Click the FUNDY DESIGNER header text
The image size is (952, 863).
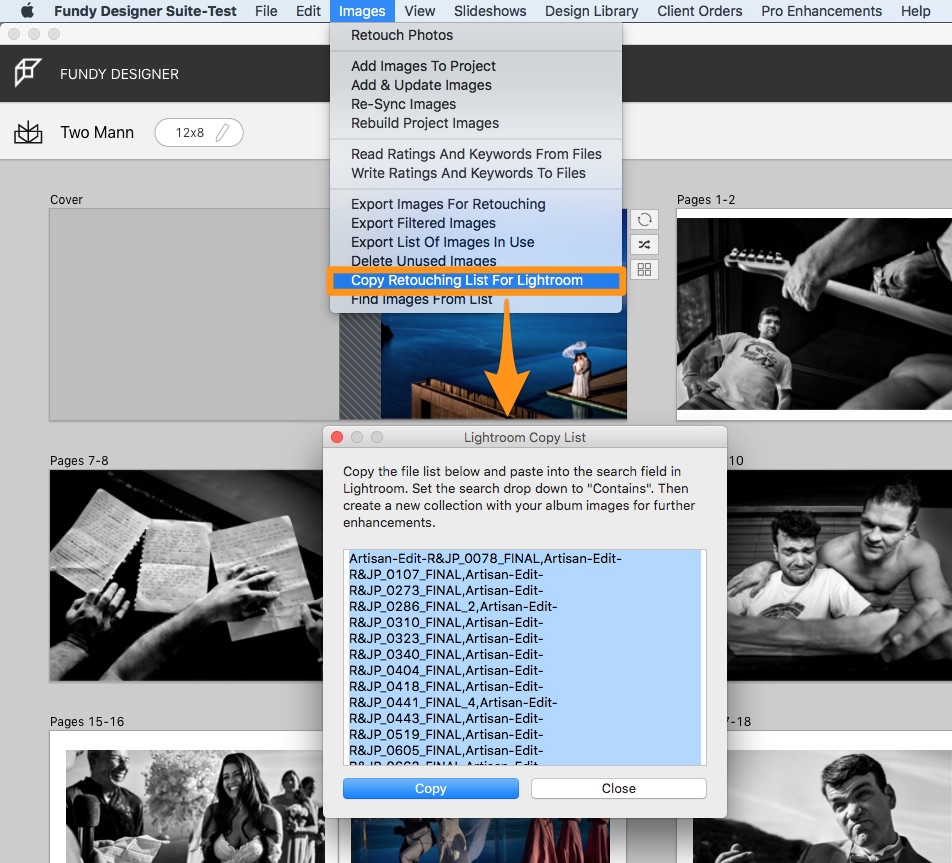119,74
